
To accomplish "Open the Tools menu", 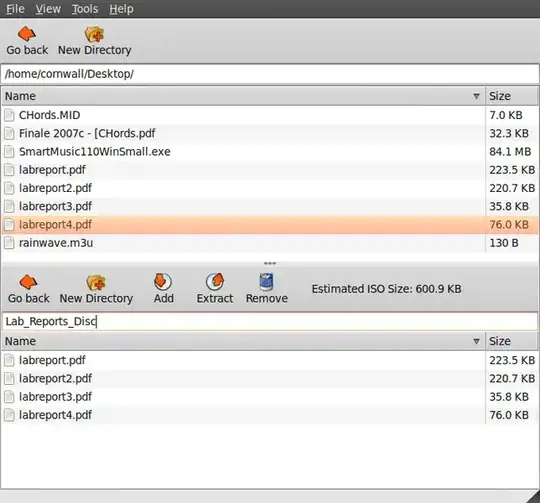I will tap(85, 9).
